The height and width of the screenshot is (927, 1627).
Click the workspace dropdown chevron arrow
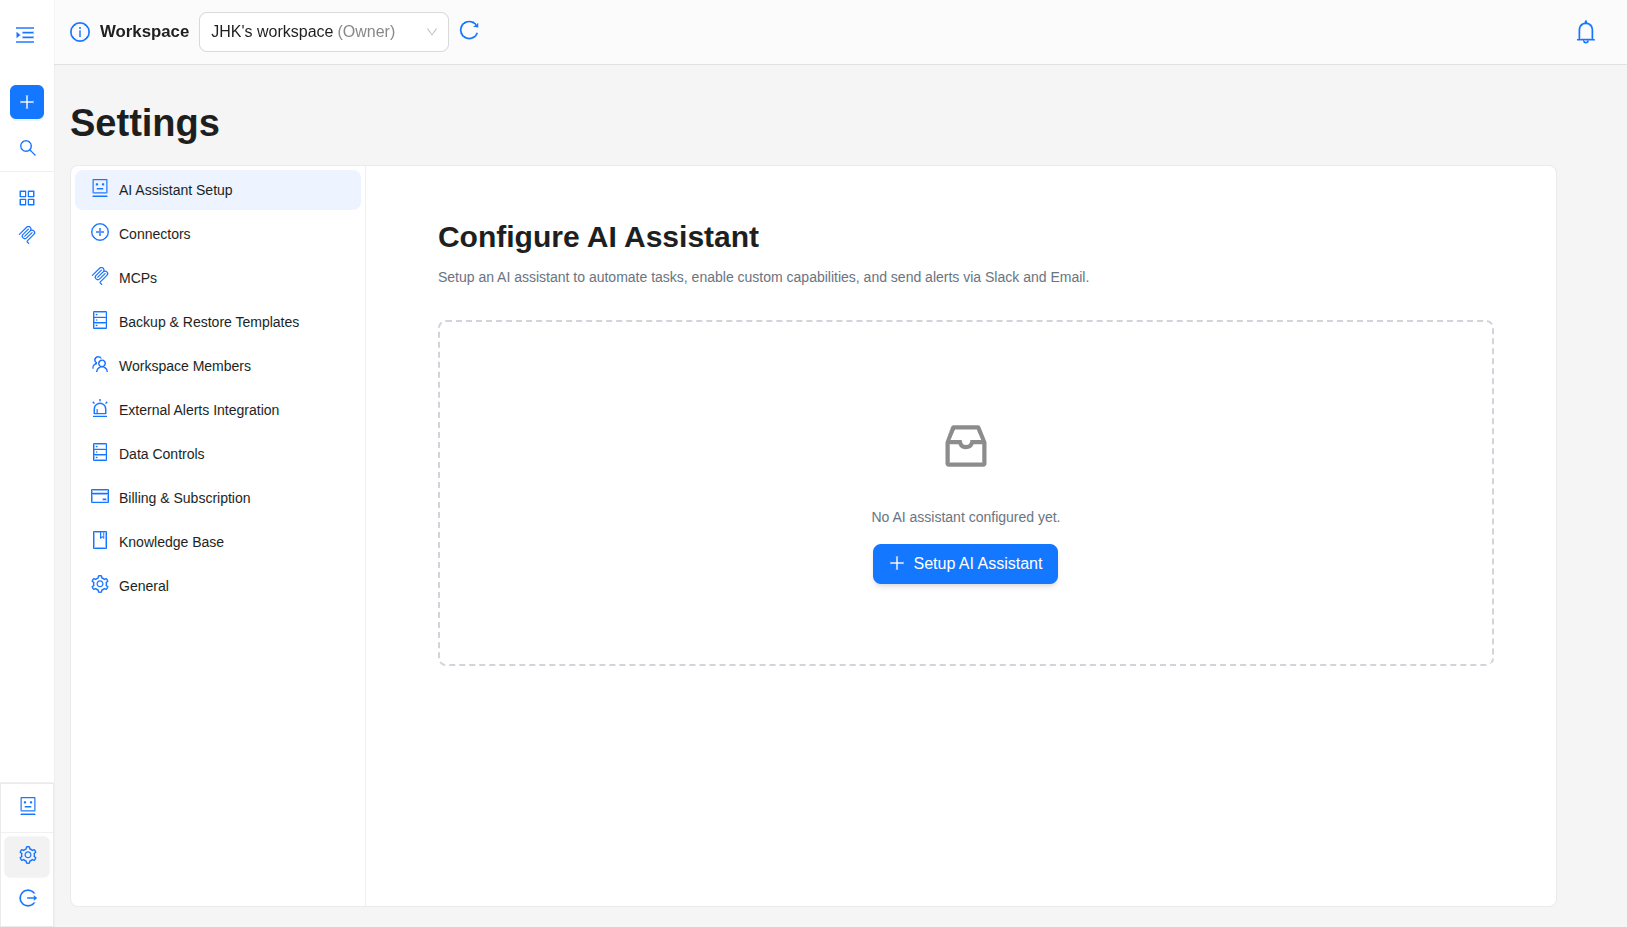coord(432,32)
